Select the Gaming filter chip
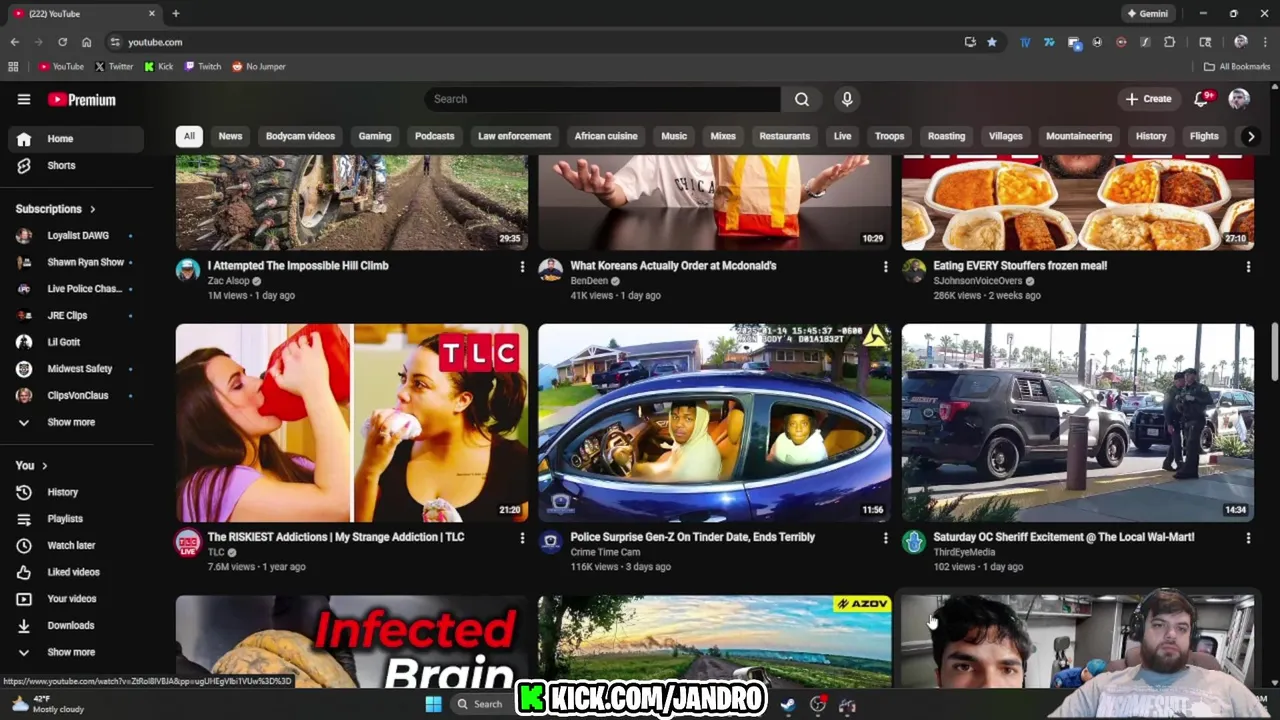1280x720 pixels. tap(375, 136)
